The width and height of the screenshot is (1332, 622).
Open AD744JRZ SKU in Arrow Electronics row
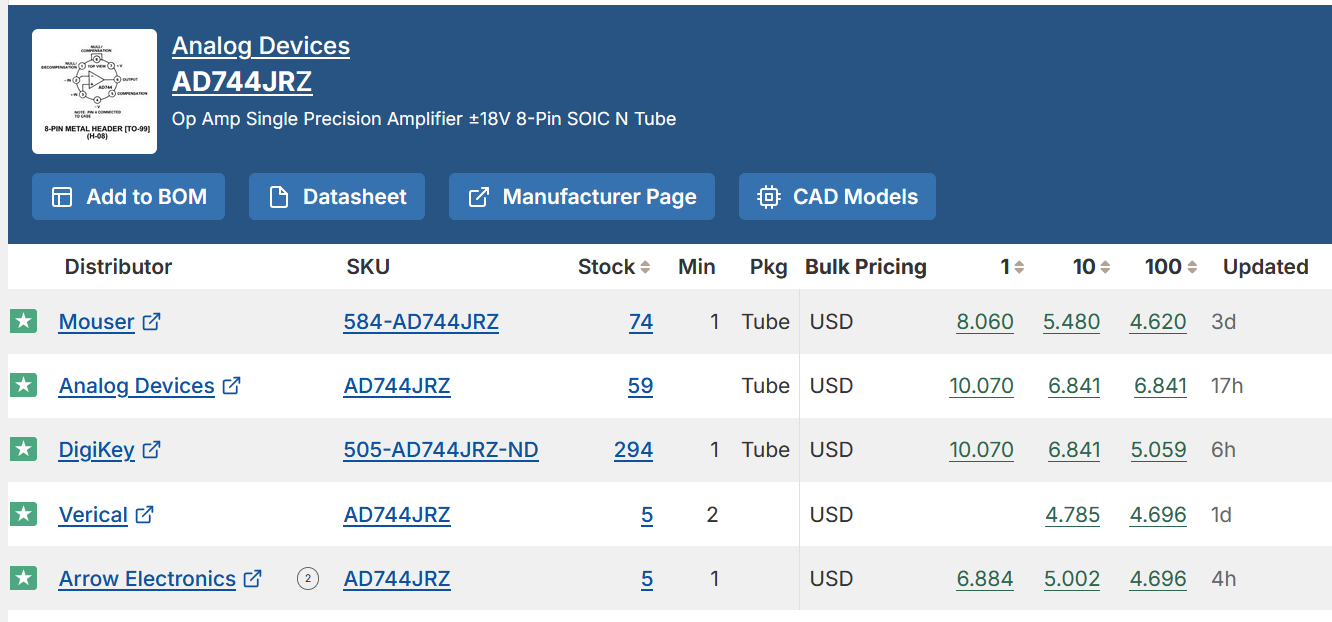[397, 579]
